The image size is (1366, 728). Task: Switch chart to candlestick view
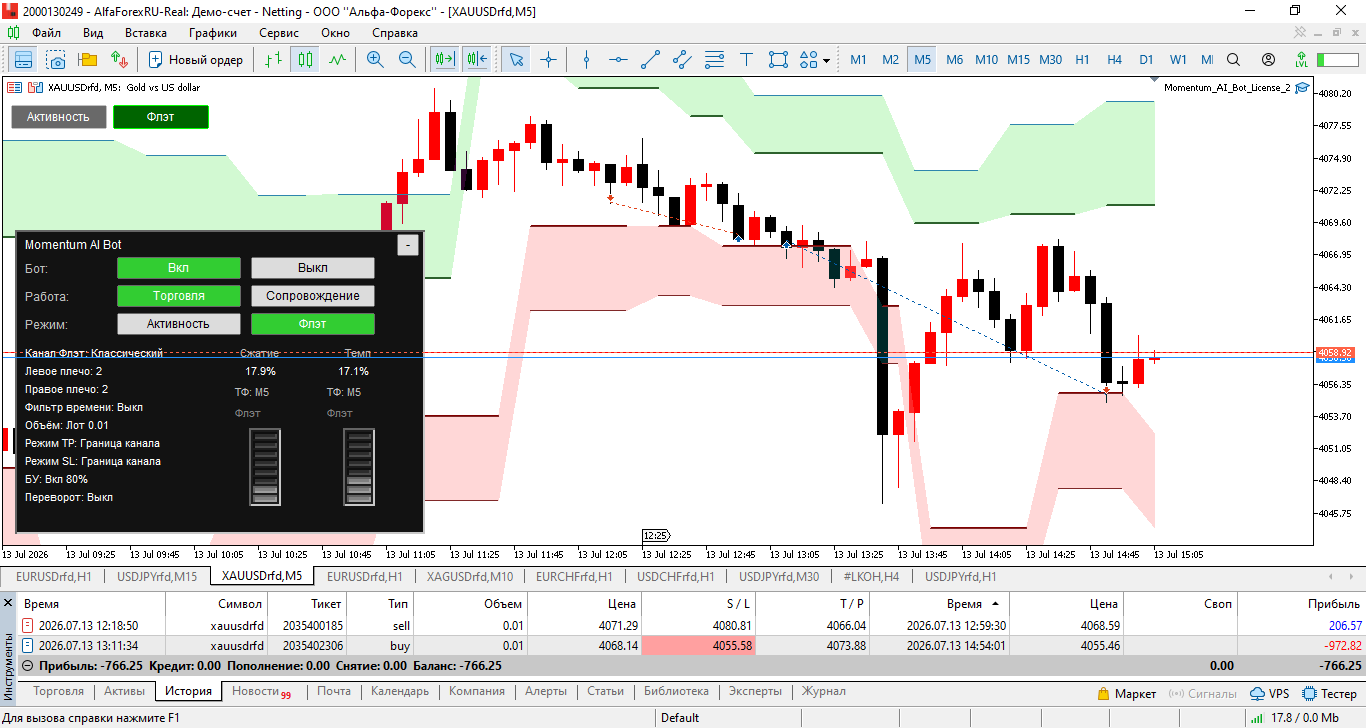(x=305, y=60)
